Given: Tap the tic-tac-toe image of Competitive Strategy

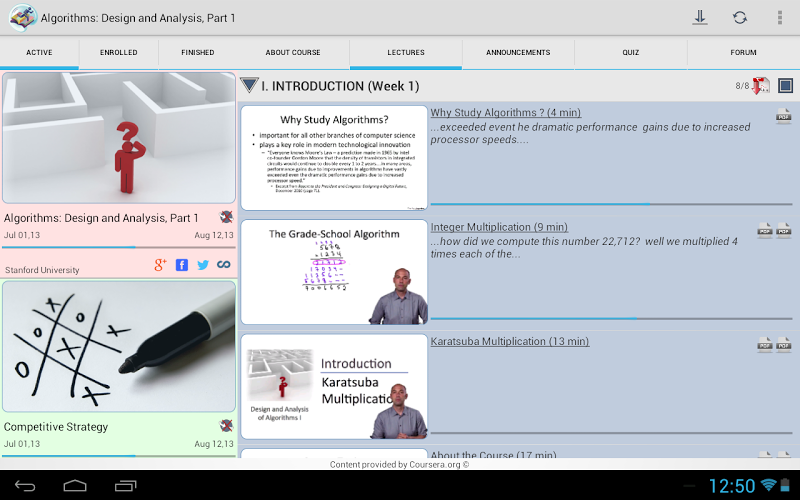Looking at the screenshot, I should point(119,346).
